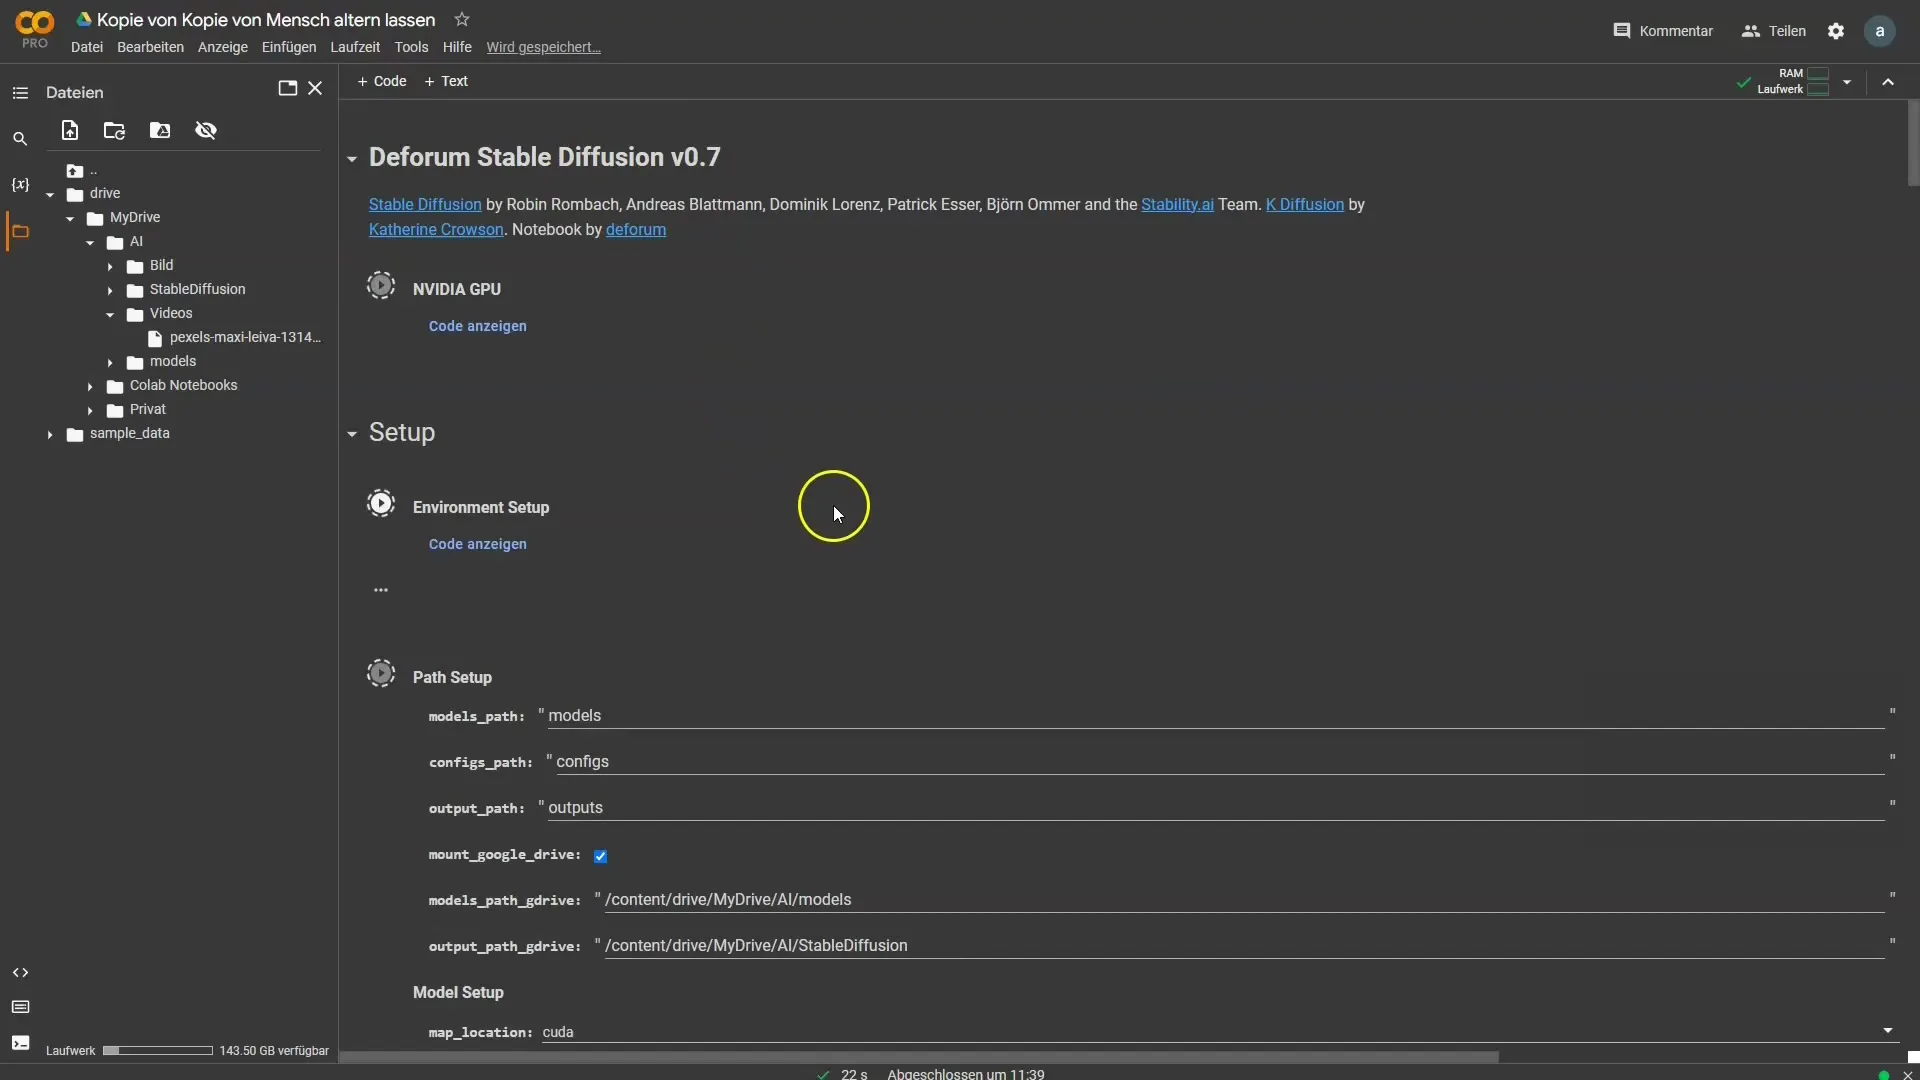Show code for NVIDIA GPU cell
The width and height of the screenshot is (1920, 1080).
pyautogui.click(x=477, y=326)
